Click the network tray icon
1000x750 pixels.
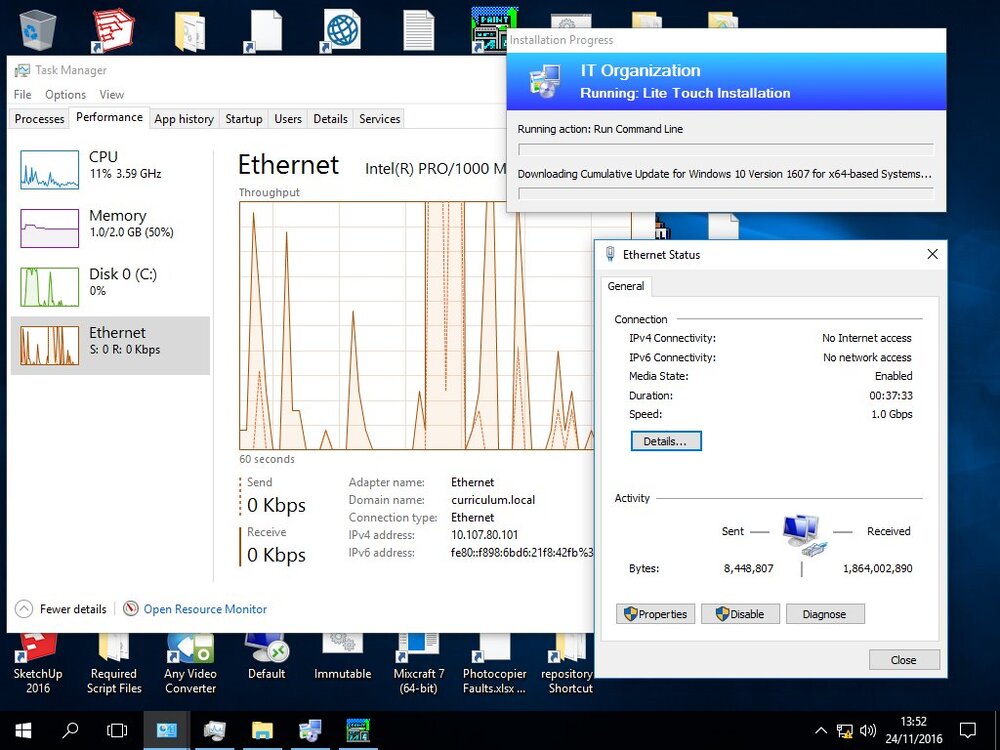[x=845, y=731]
